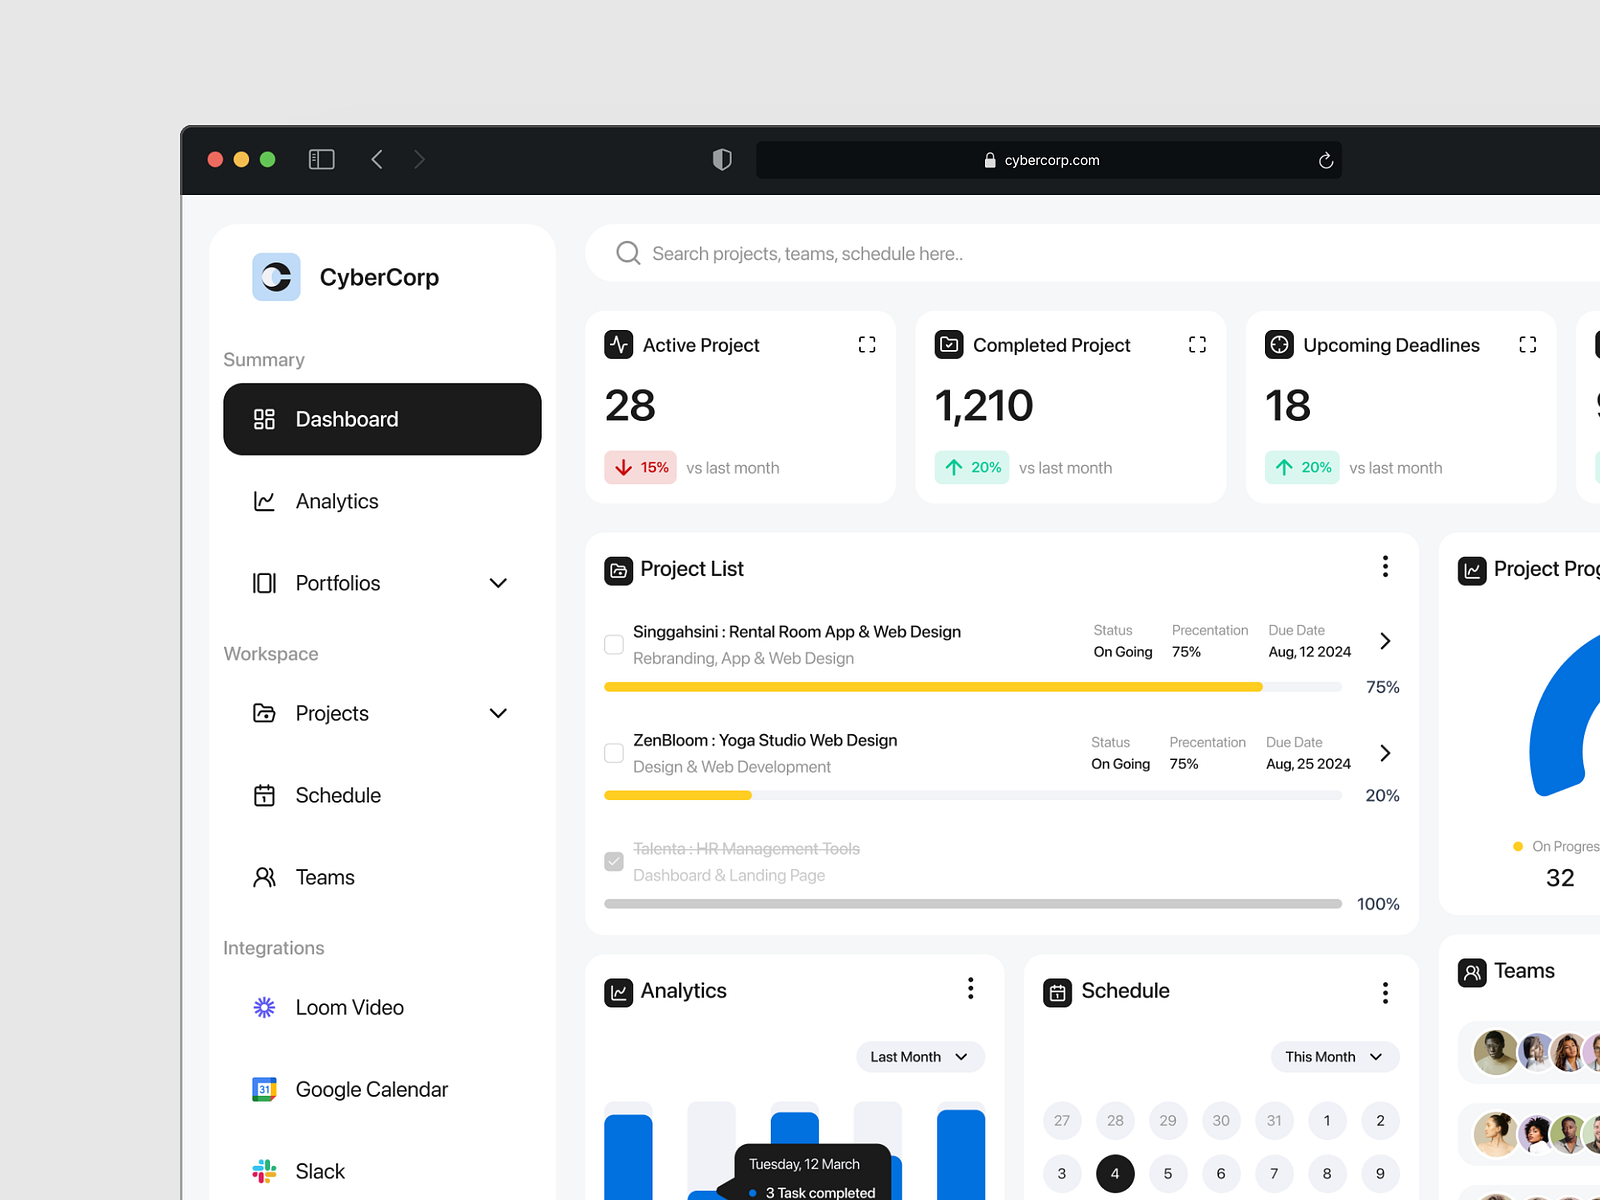Open the Slack integration
The width and height of the screenshot is (1600, 1200).
click(319, 1170)
